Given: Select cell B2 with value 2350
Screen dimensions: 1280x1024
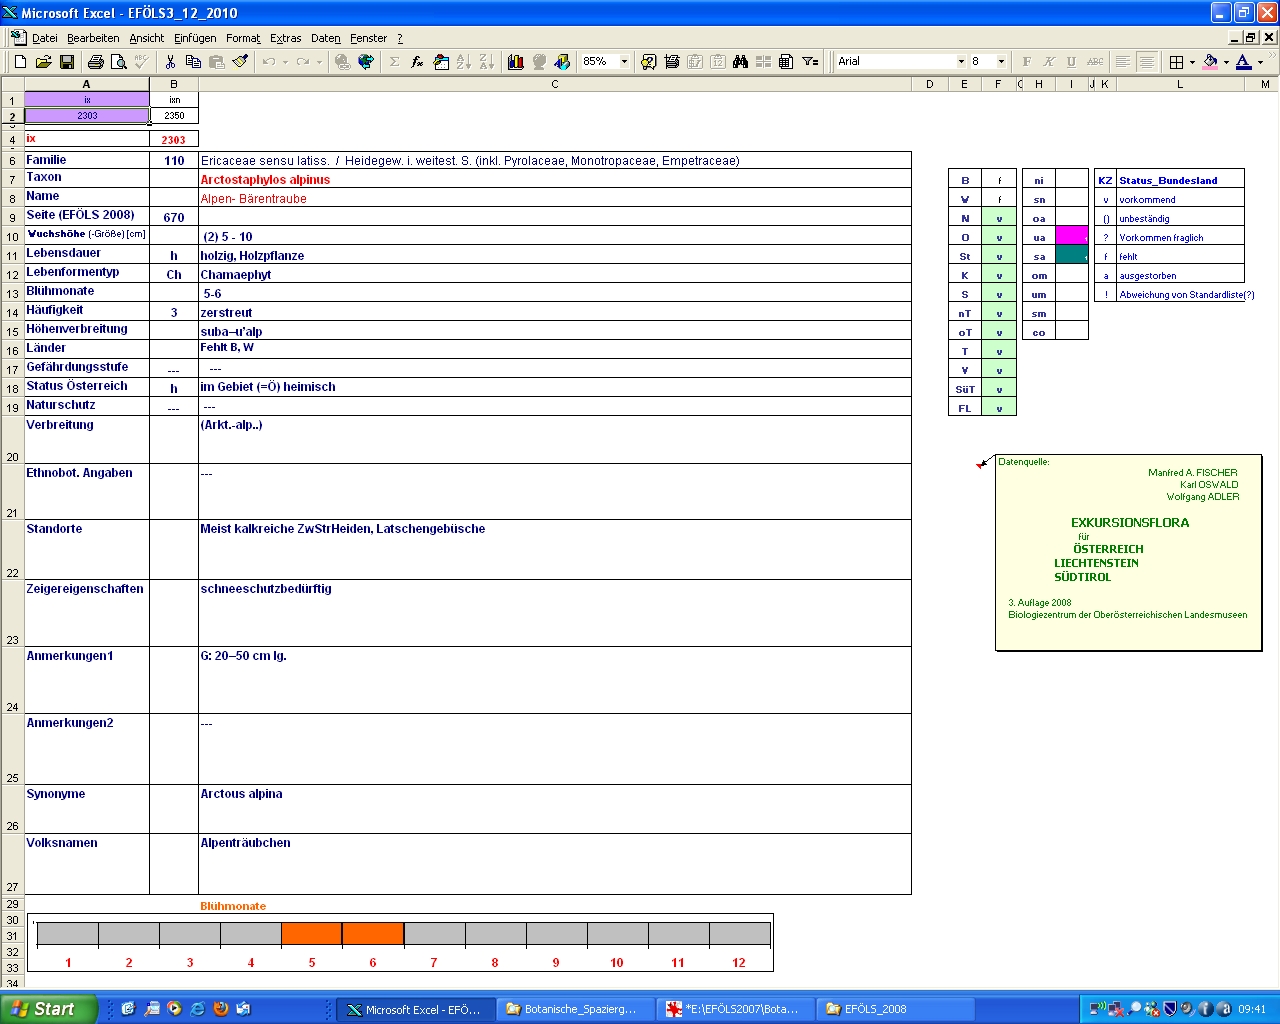Looking at the screenshot, I should click(174, 116).
